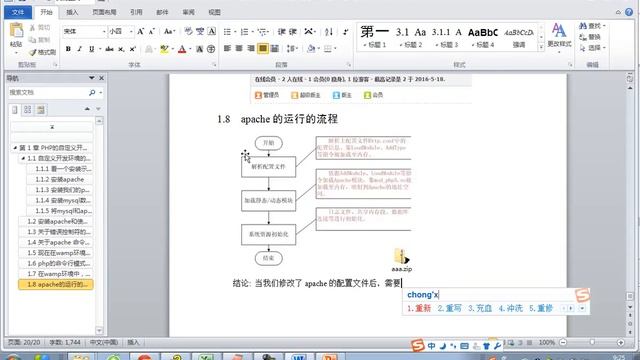The width and height of the screenshot is (640, 360).
Task: Toggle Underline formatting
Action: pos(91,49)
